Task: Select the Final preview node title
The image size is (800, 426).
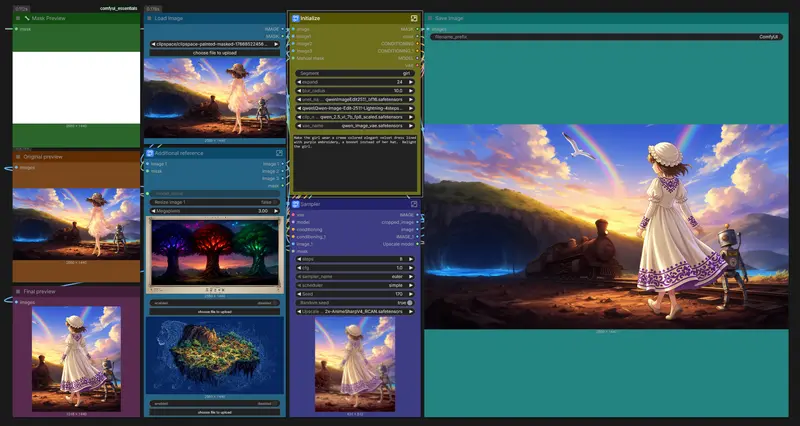Action: [38, 291]
